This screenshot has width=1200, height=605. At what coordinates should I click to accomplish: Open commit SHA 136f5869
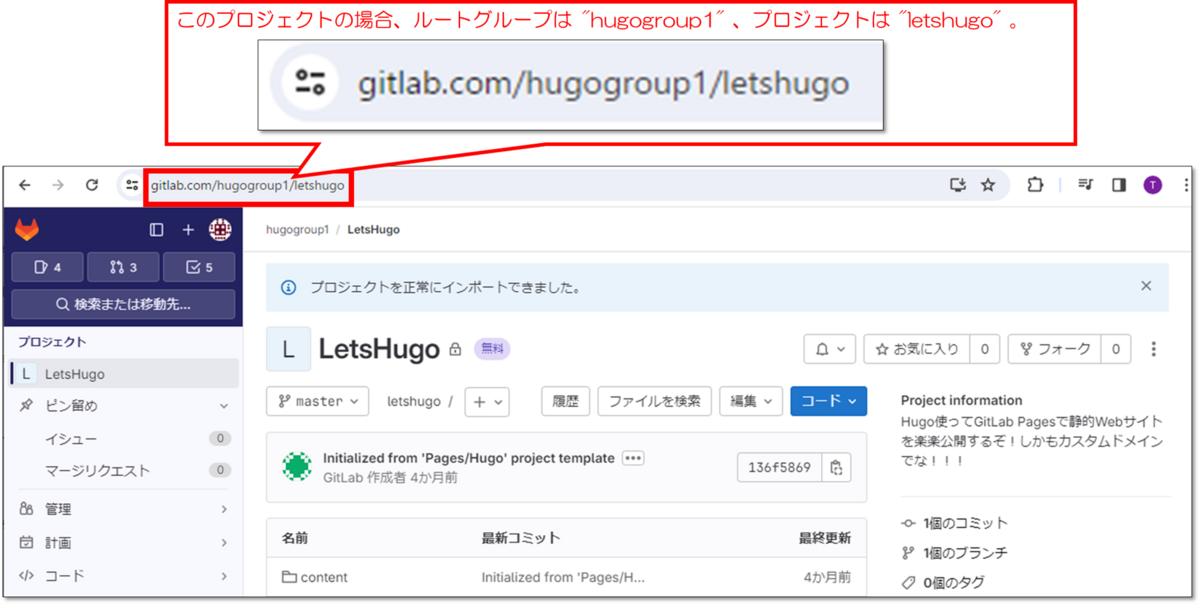point(780,467)
